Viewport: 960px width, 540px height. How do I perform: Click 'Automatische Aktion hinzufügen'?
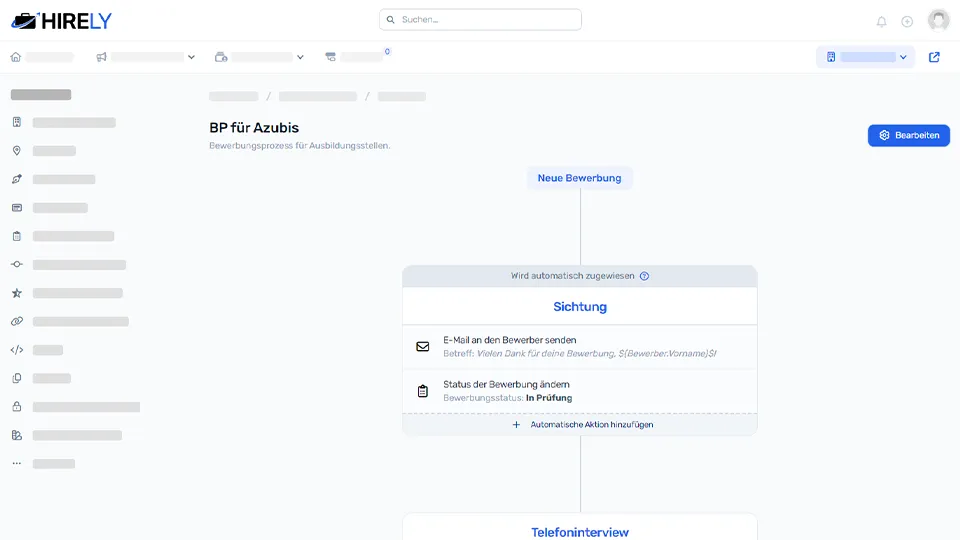(x=580, y=425)
